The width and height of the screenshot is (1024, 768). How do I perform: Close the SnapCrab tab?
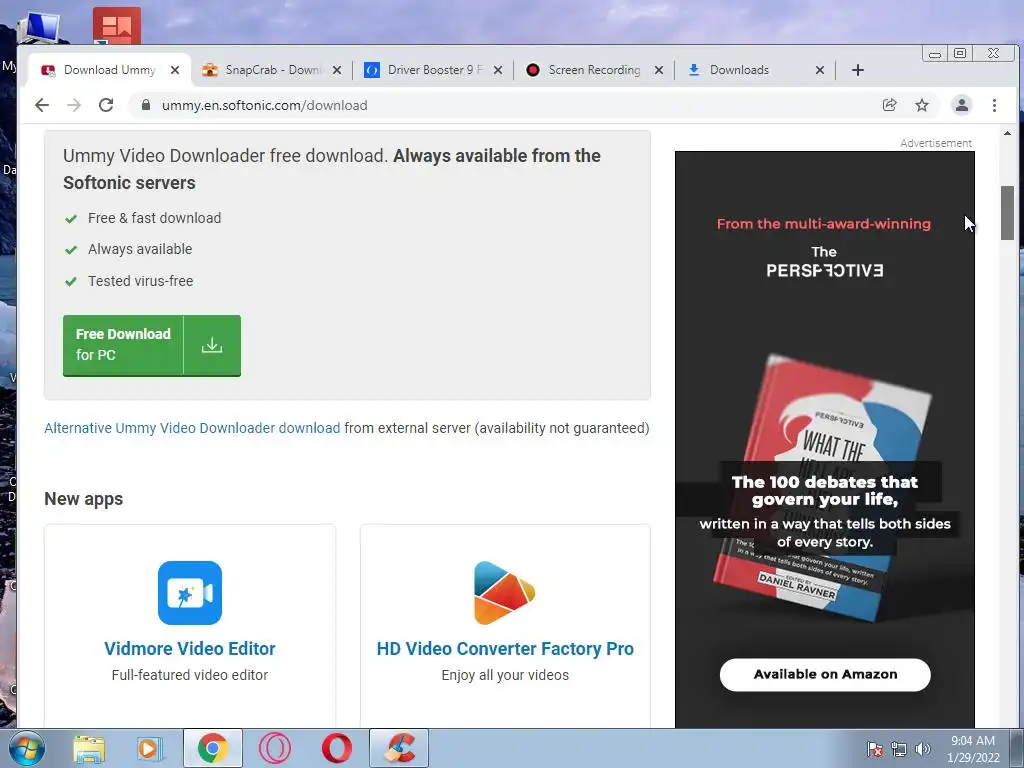click(x=336, y=70)
